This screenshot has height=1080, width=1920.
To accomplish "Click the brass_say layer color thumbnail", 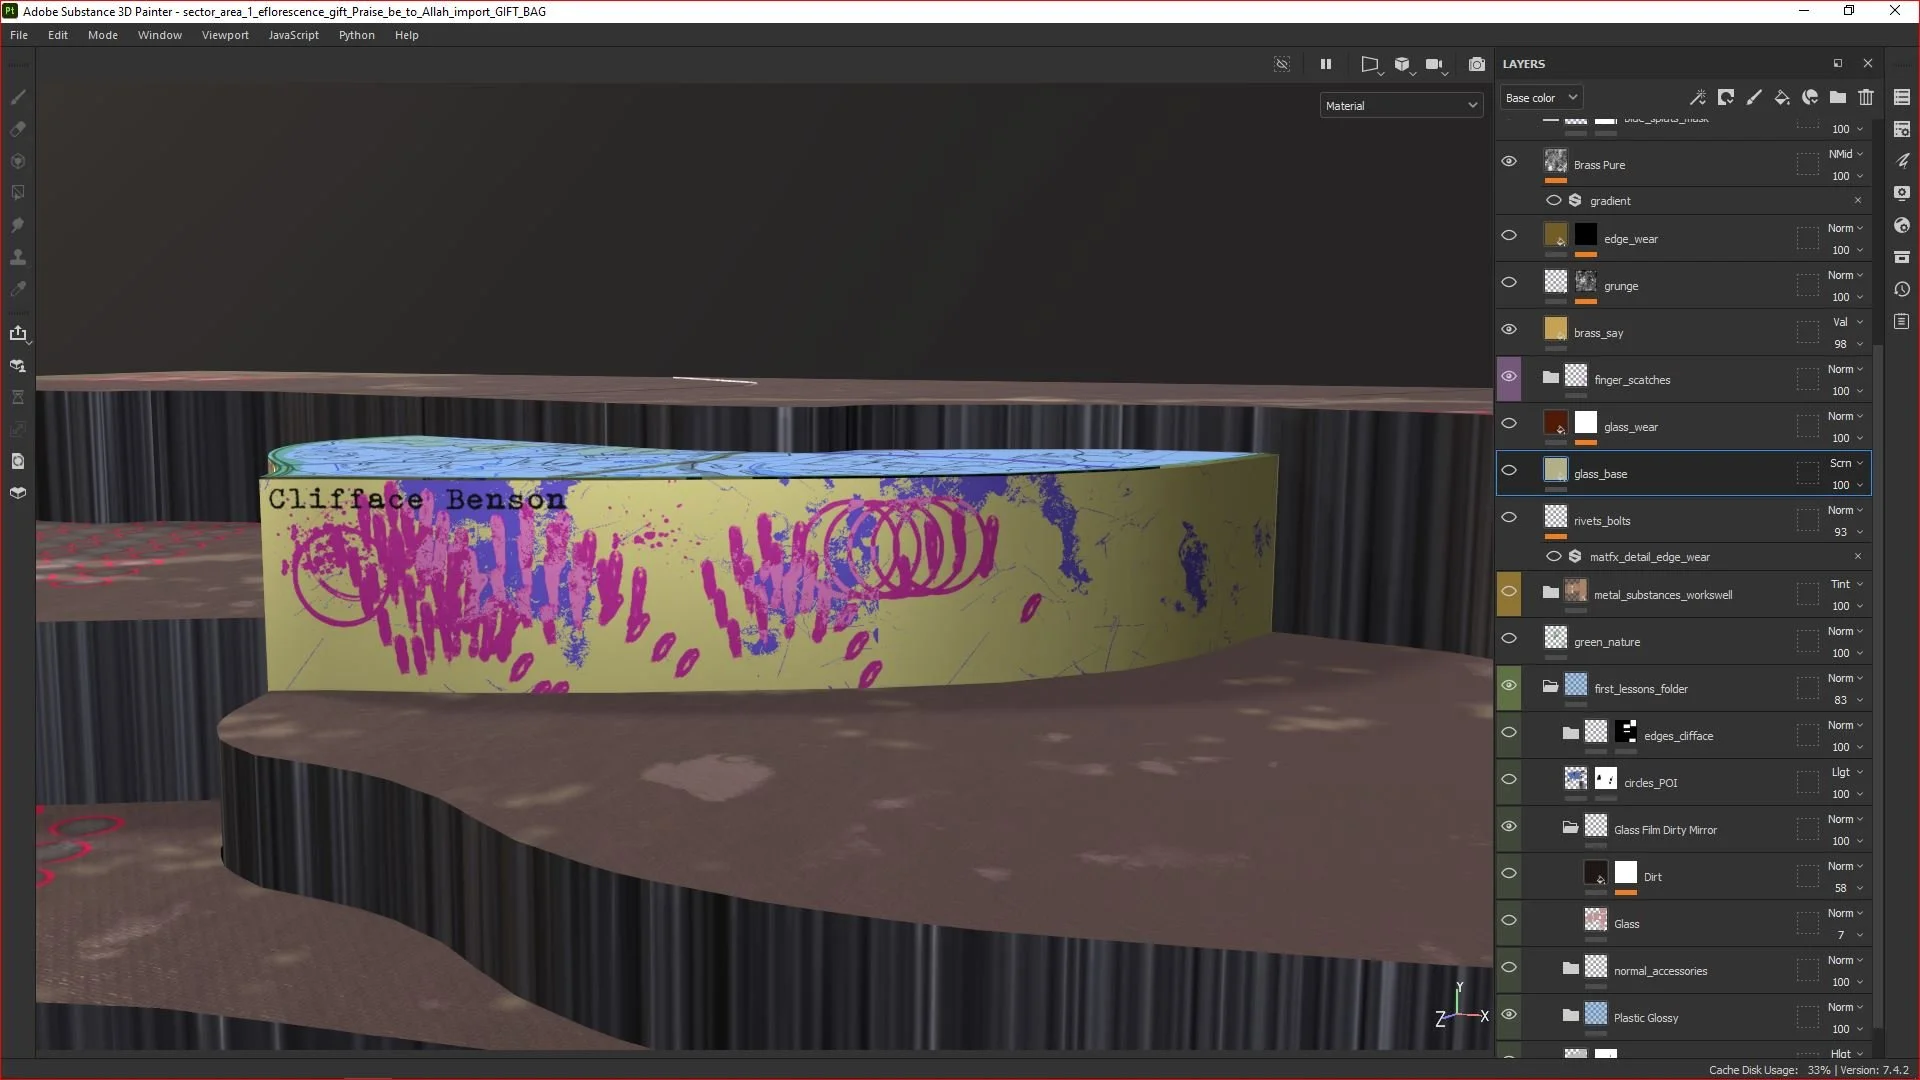I will [x=1556, y=330].
